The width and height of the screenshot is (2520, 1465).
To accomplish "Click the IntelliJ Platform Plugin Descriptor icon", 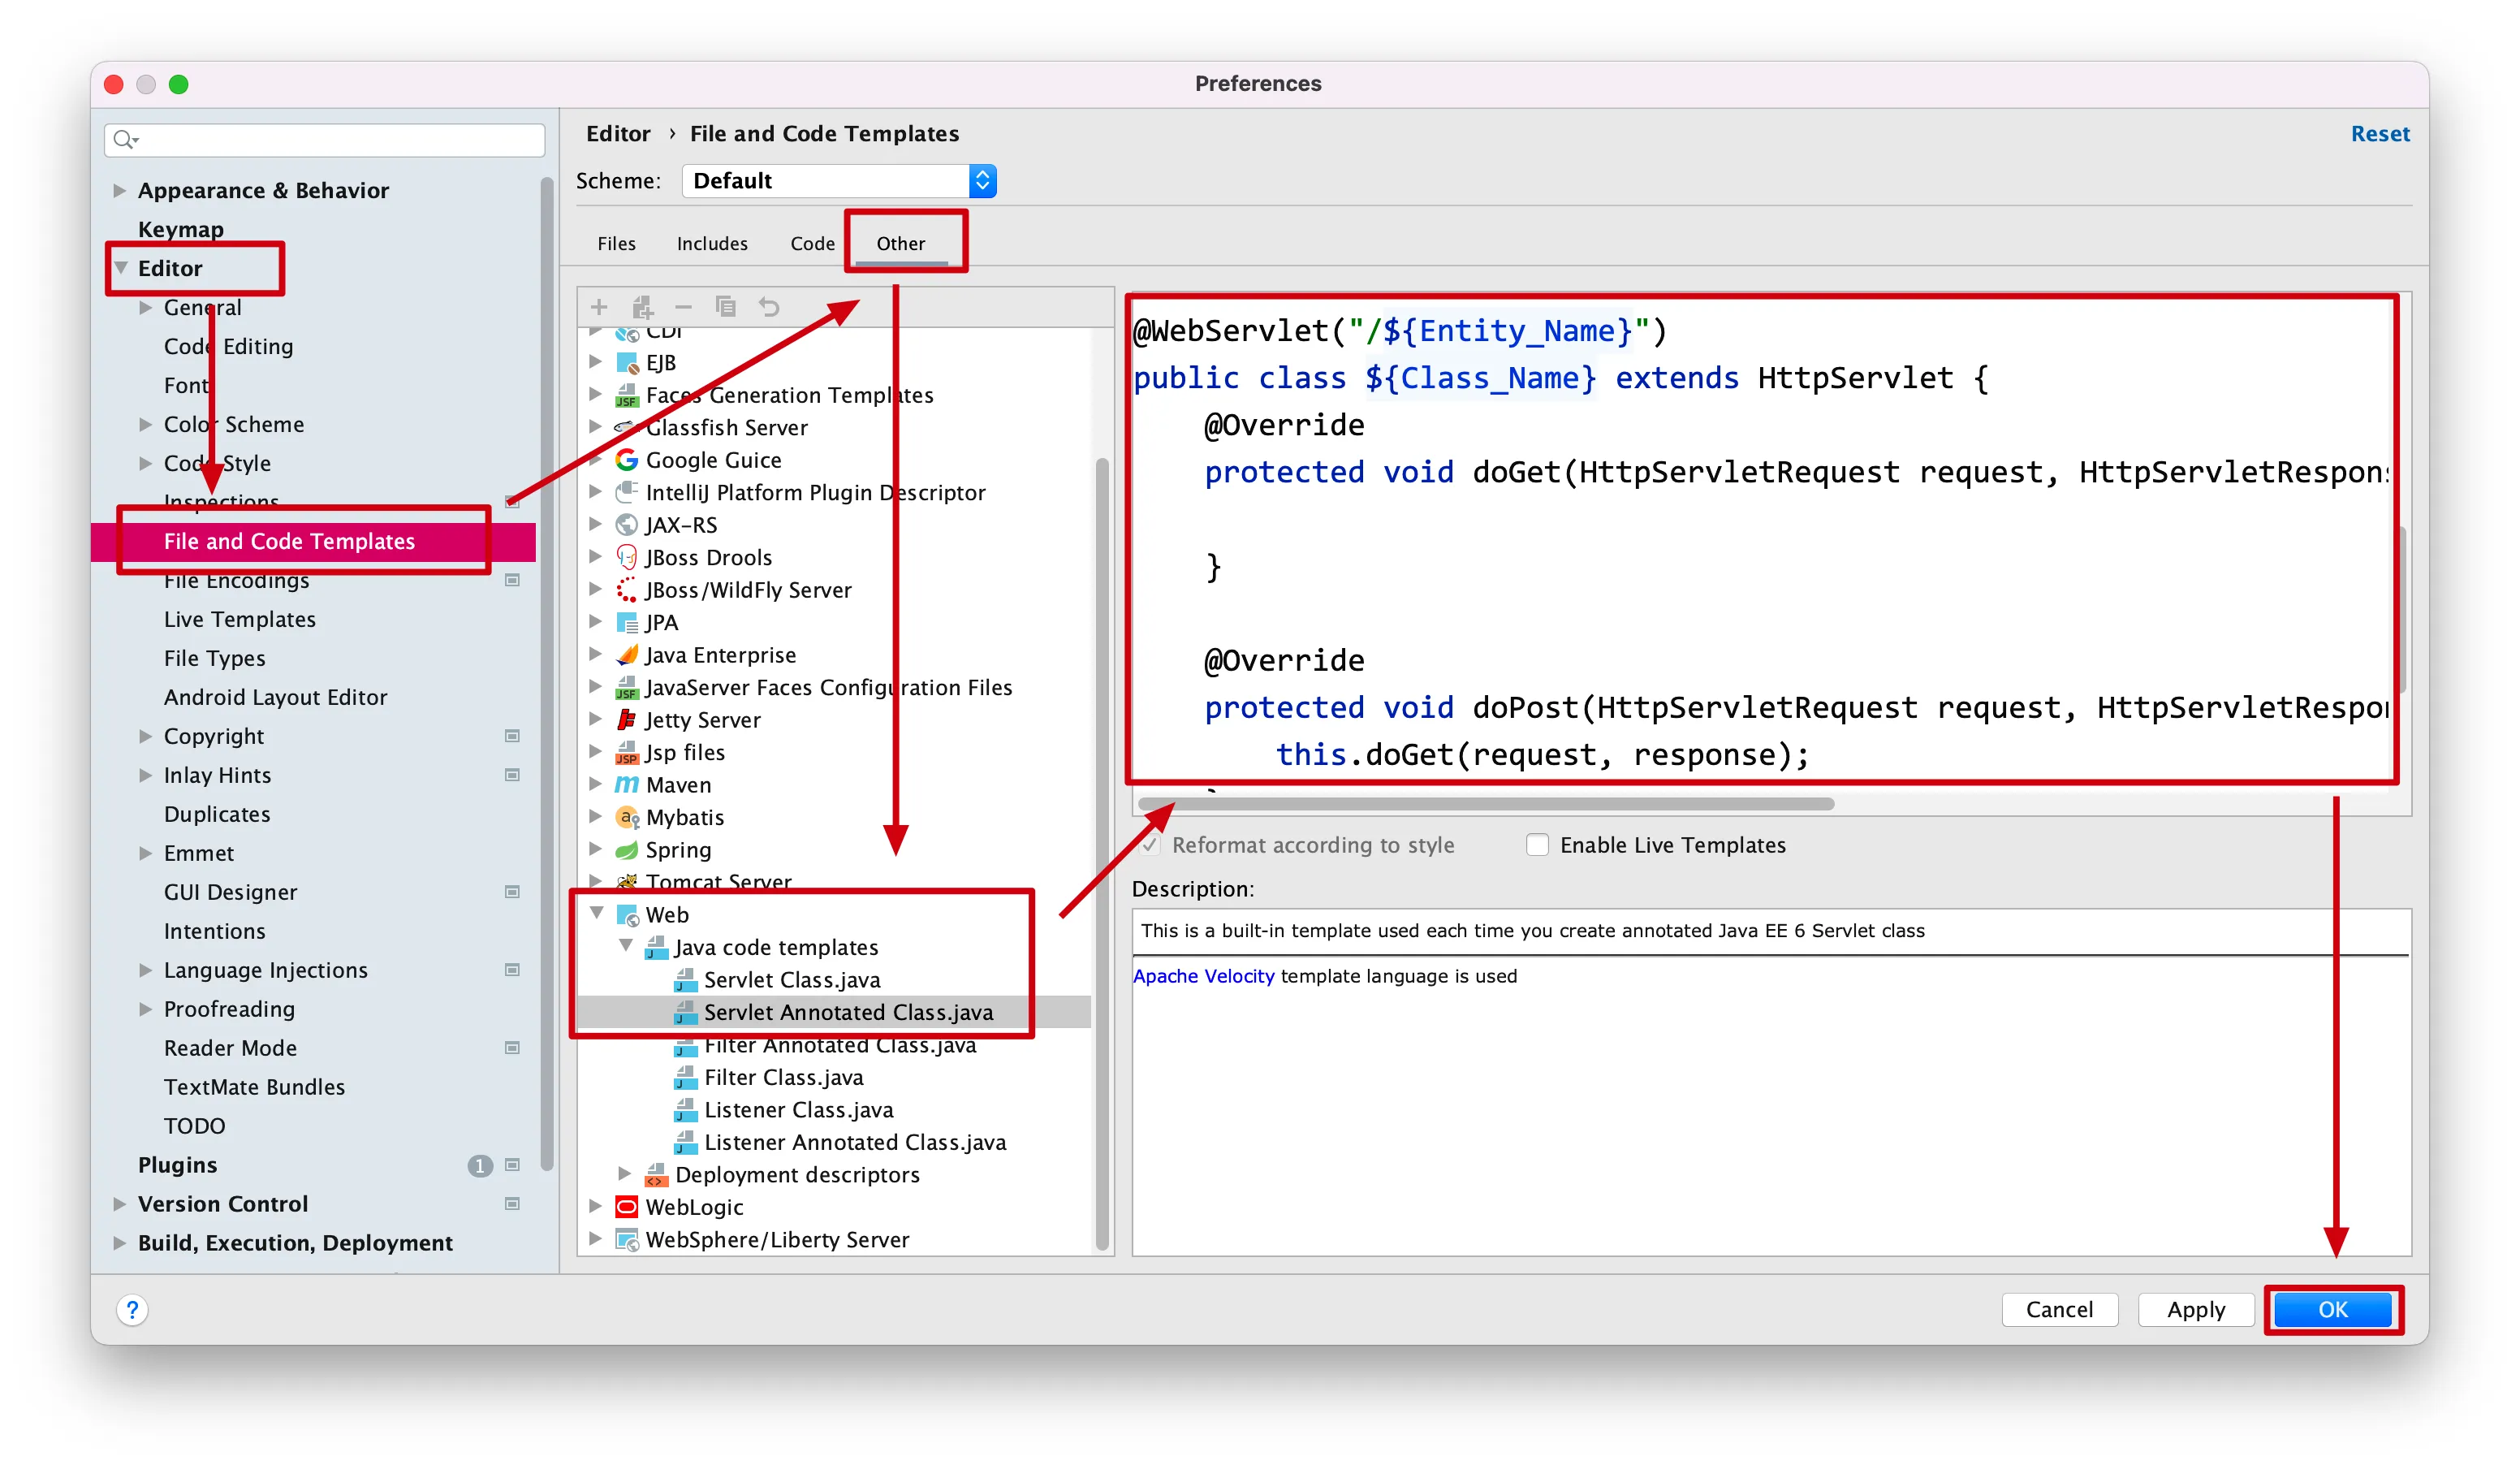I will [627, 492].
